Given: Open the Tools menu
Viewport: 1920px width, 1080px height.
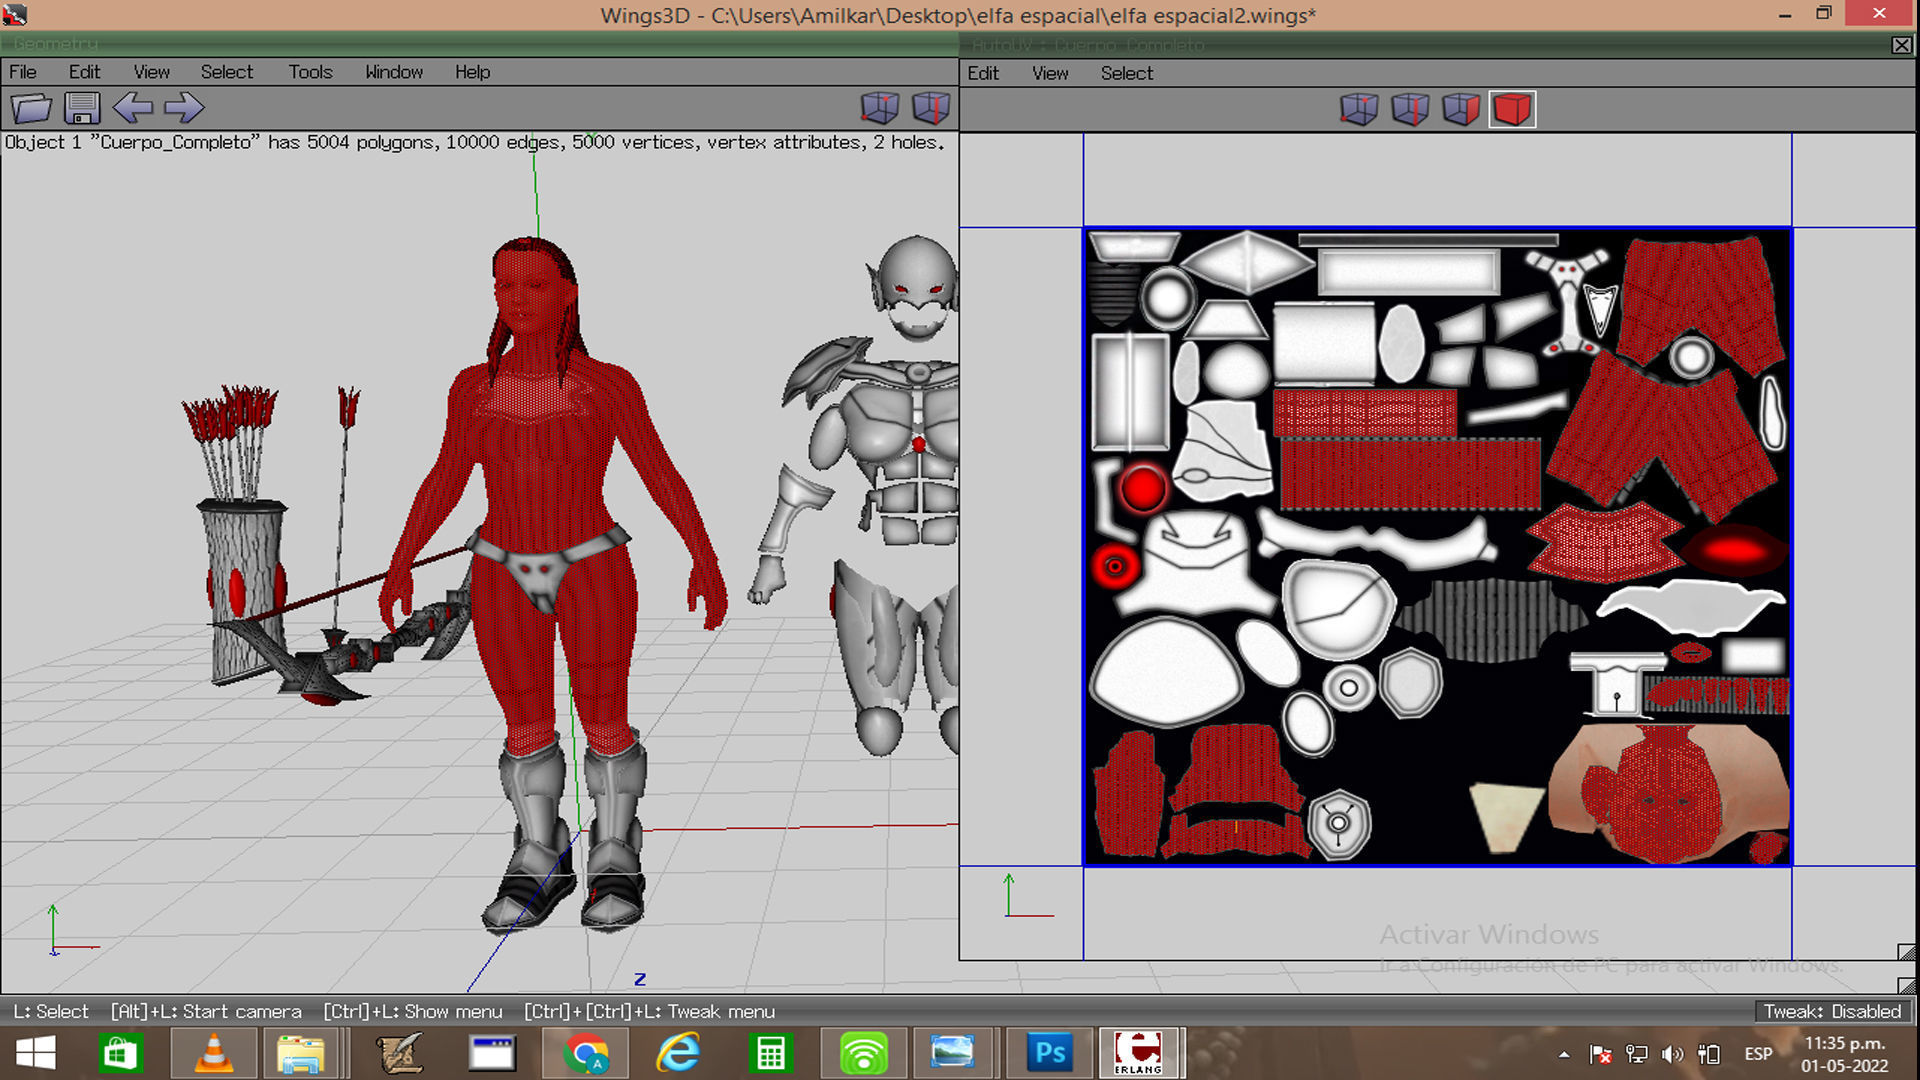Looking at the screenshot, I should [310, 72].
